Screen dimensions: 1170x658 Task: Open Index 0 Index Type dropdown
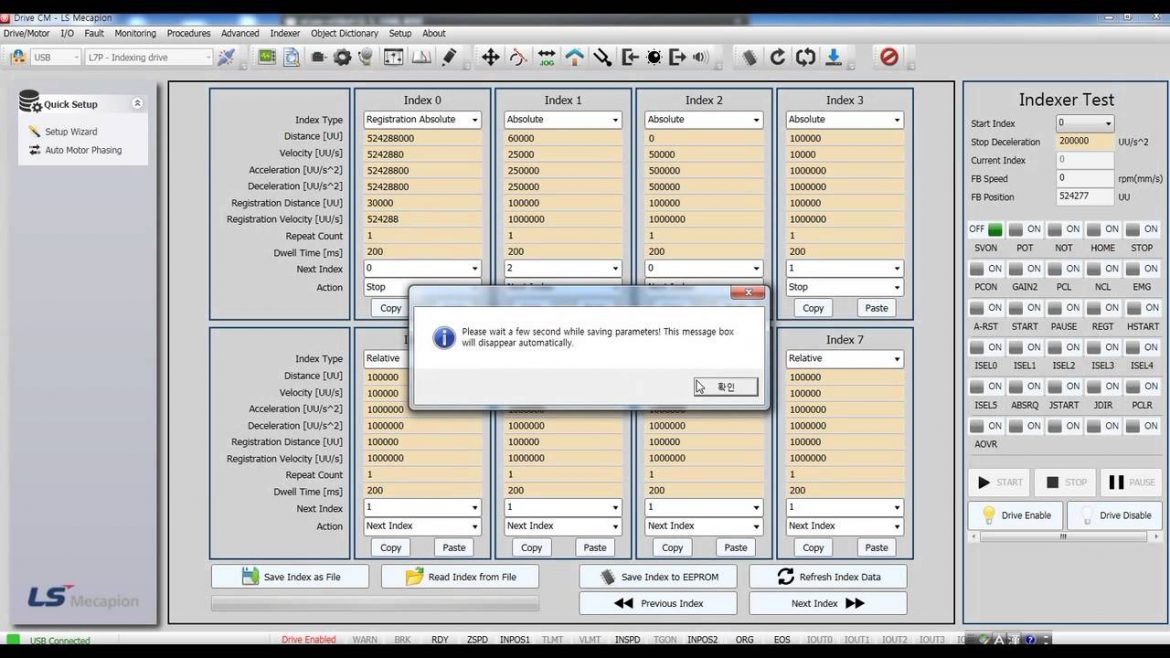[x=422, y=119]
